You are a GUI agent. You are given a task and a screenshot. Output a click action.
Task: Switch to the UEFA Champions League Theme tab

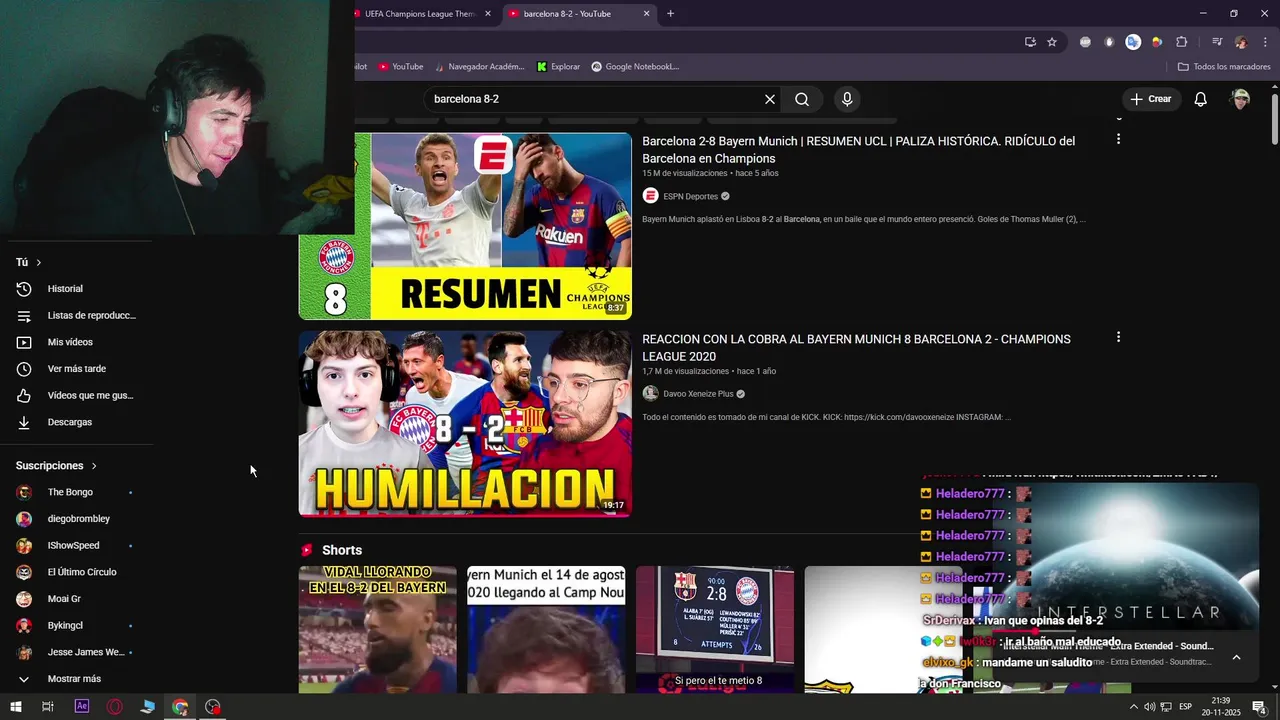(420, 14)
